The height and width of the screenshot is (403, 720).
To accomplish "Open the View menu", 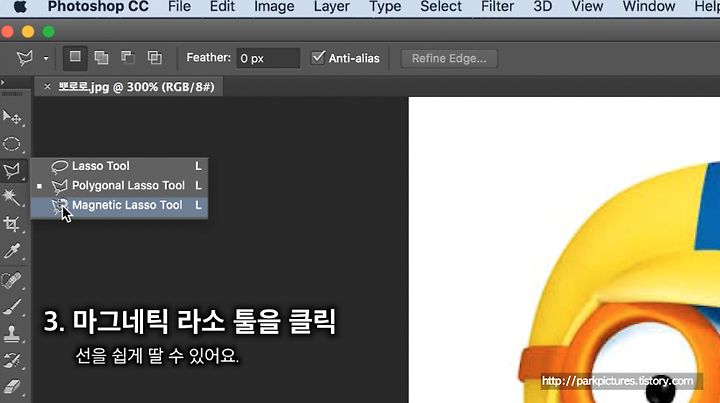I will click(x=587, y=7).
